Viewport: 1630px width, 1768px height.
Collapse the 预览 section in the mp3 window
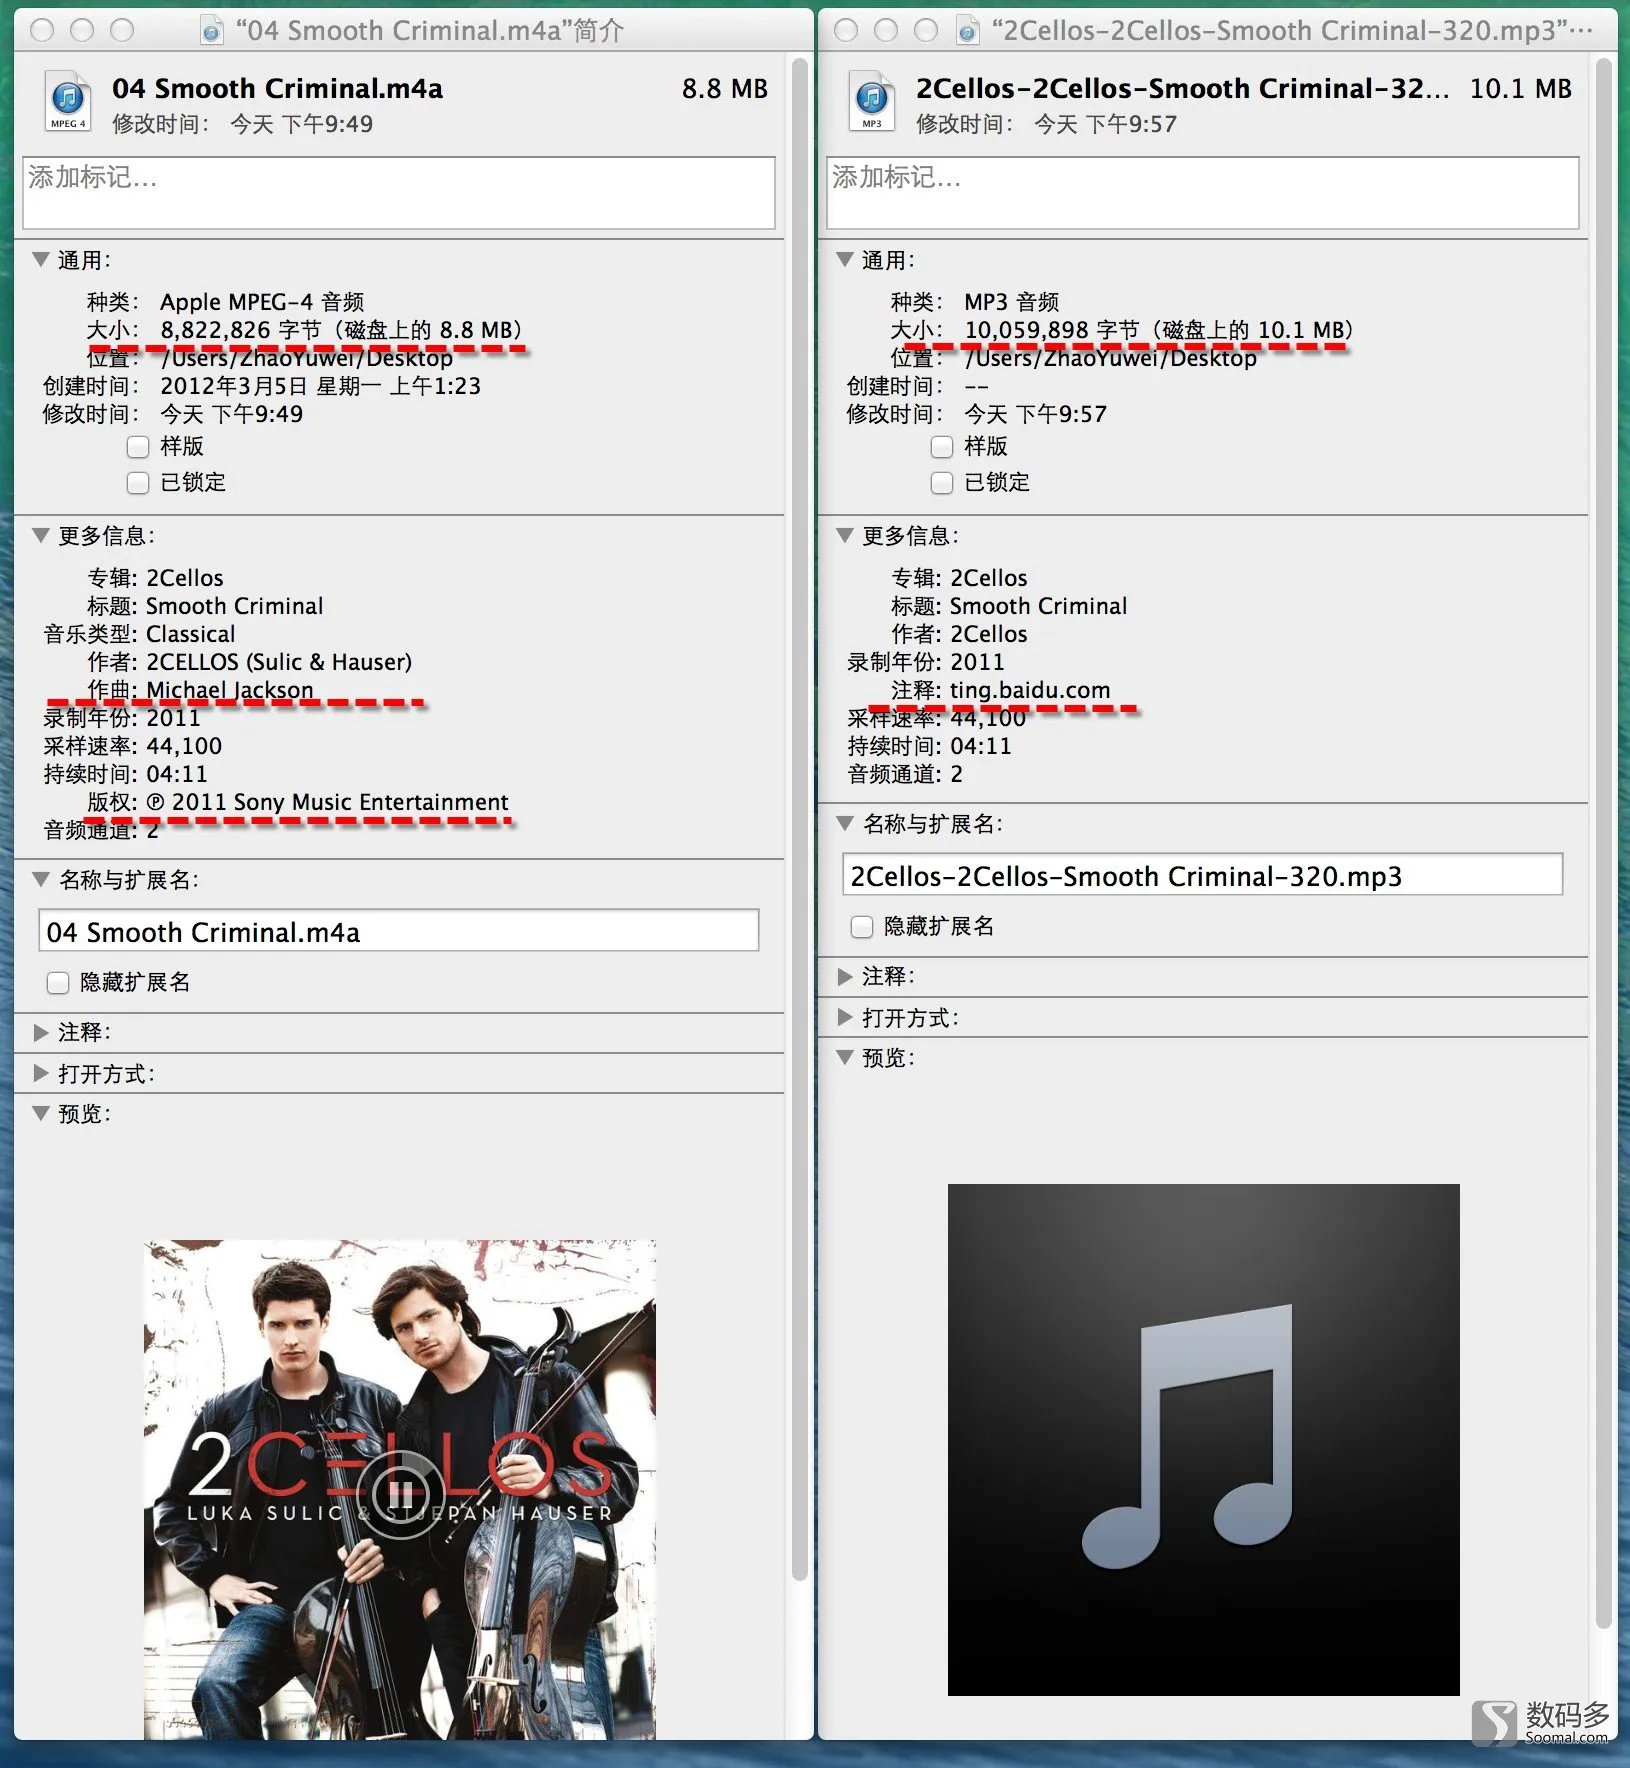(x=845, y=1058)
